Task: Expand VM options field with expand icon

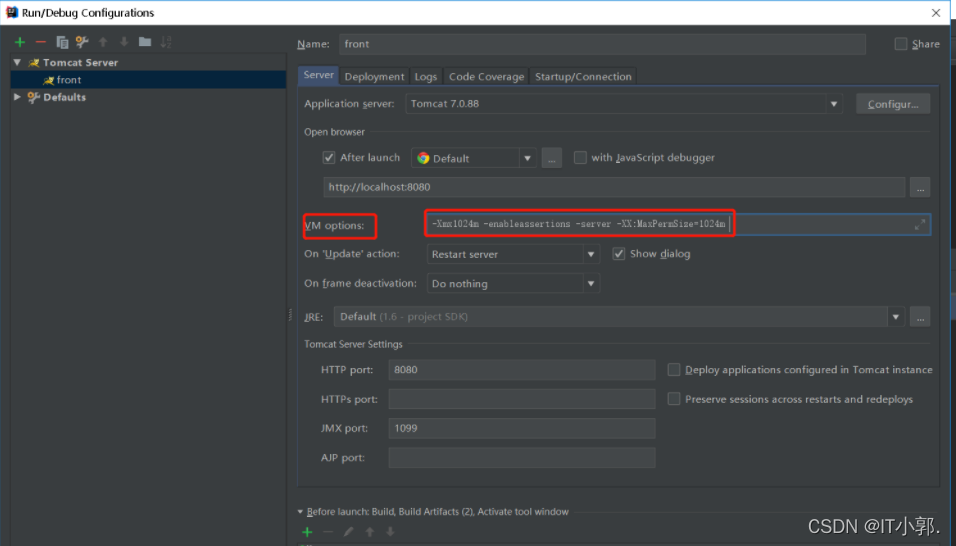Action: [919, 224]
